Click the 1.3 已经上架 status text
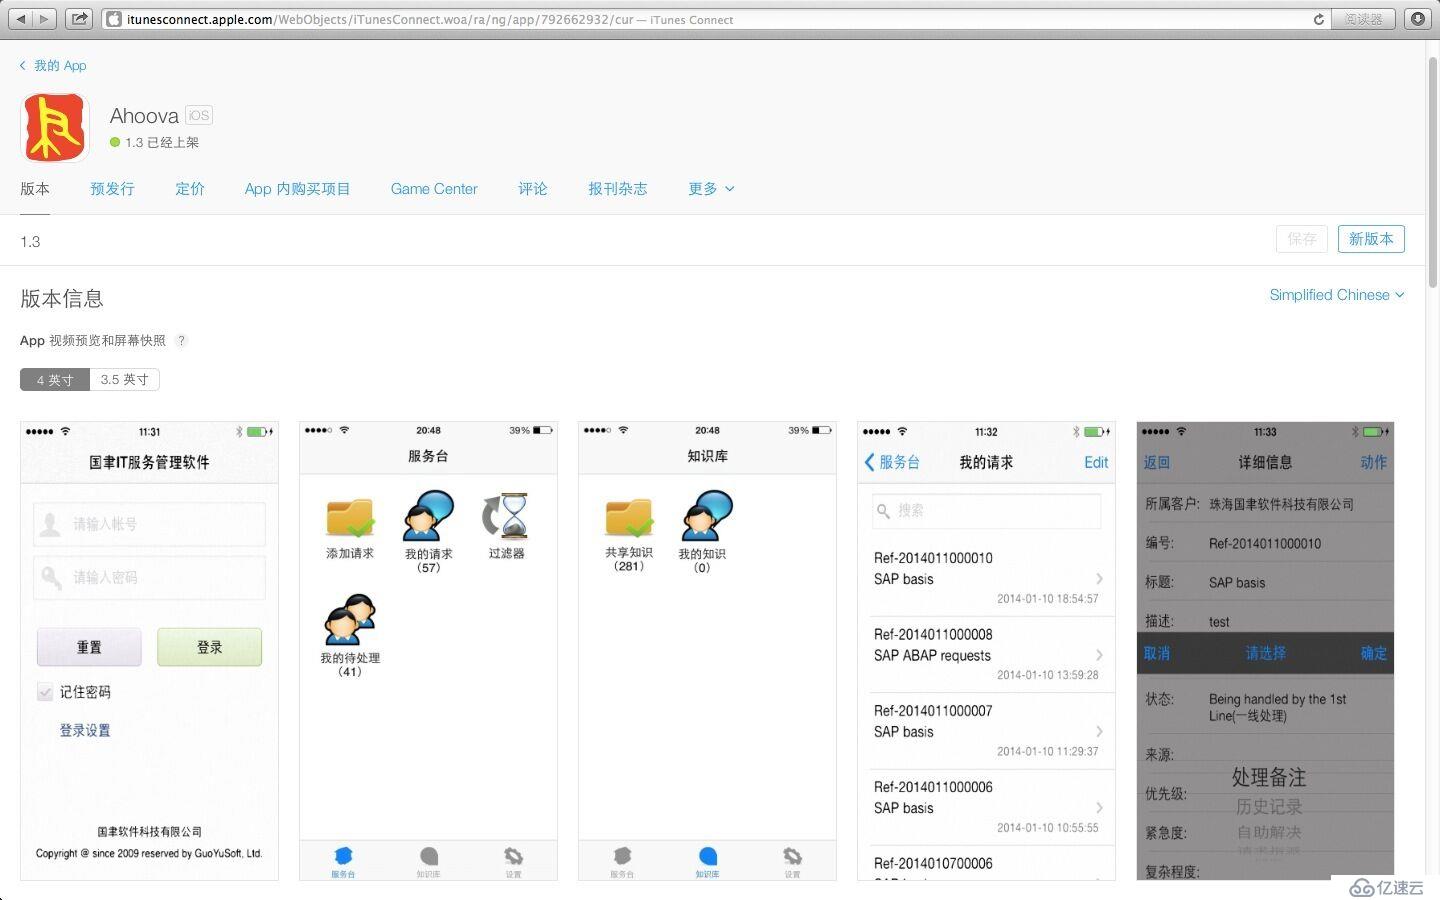This screenshot has height=900, width=1440. [x=161, y=143]
